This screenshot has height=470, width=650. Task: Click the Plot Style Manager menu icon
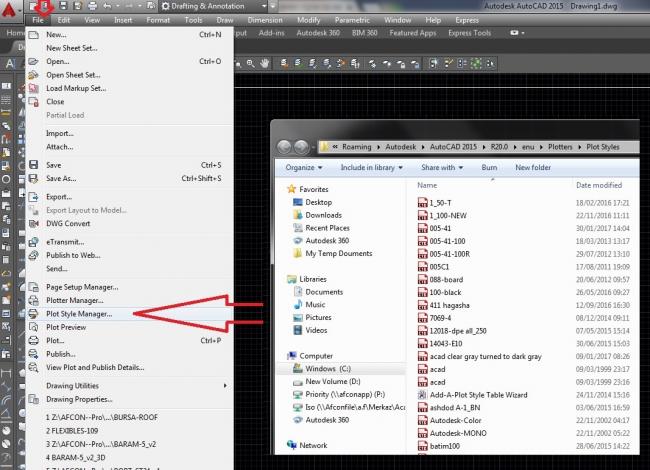[33, 313]
